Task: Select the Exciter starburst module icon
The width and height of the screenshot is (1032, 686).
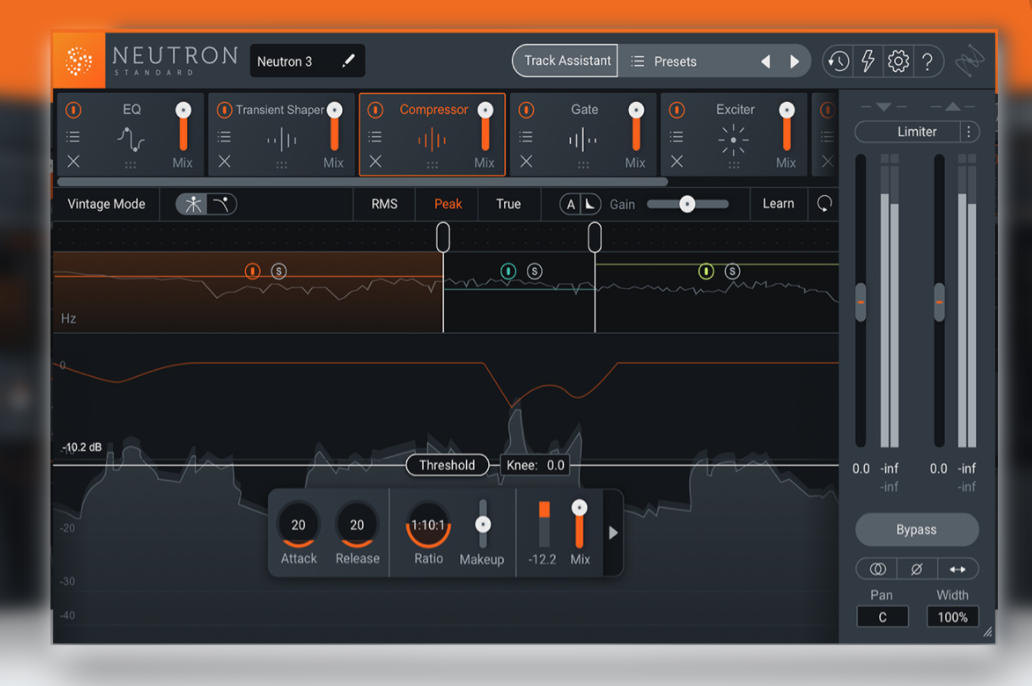Action: 733,140
